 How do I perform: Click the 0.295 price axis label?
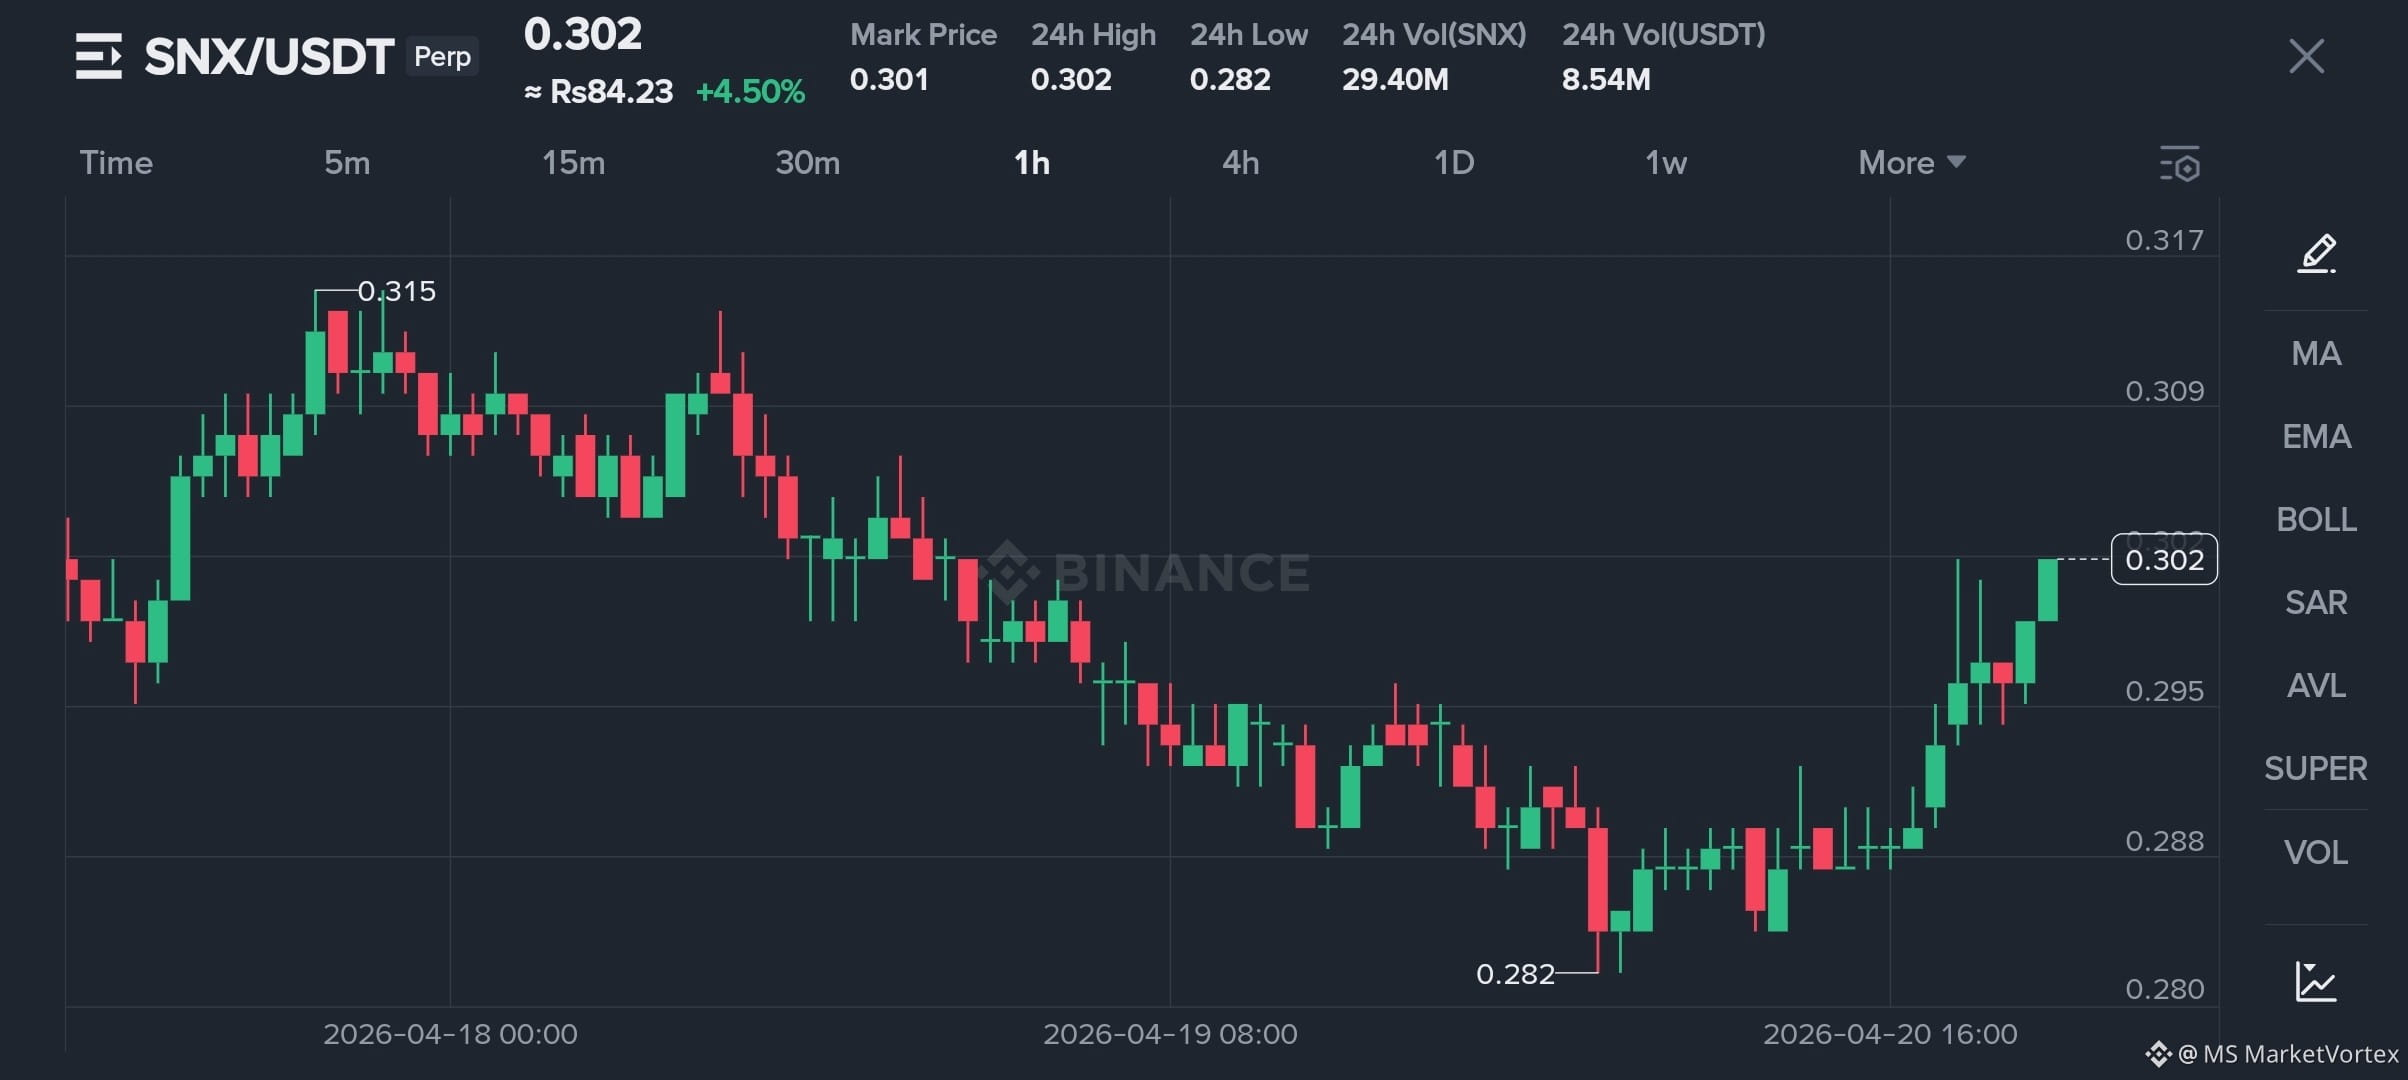(2164, 691)
